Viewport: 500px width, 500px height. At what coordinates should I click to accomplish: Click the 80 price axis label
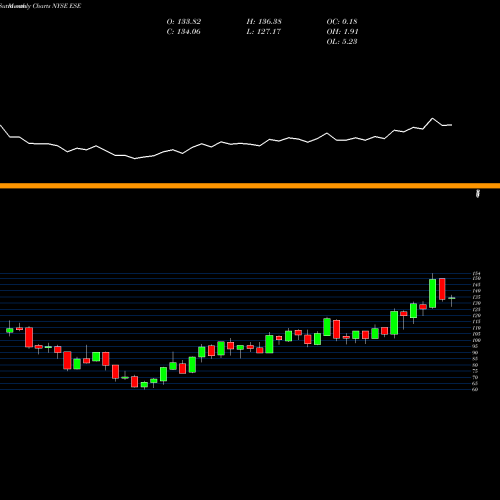[x=475, y=365]
